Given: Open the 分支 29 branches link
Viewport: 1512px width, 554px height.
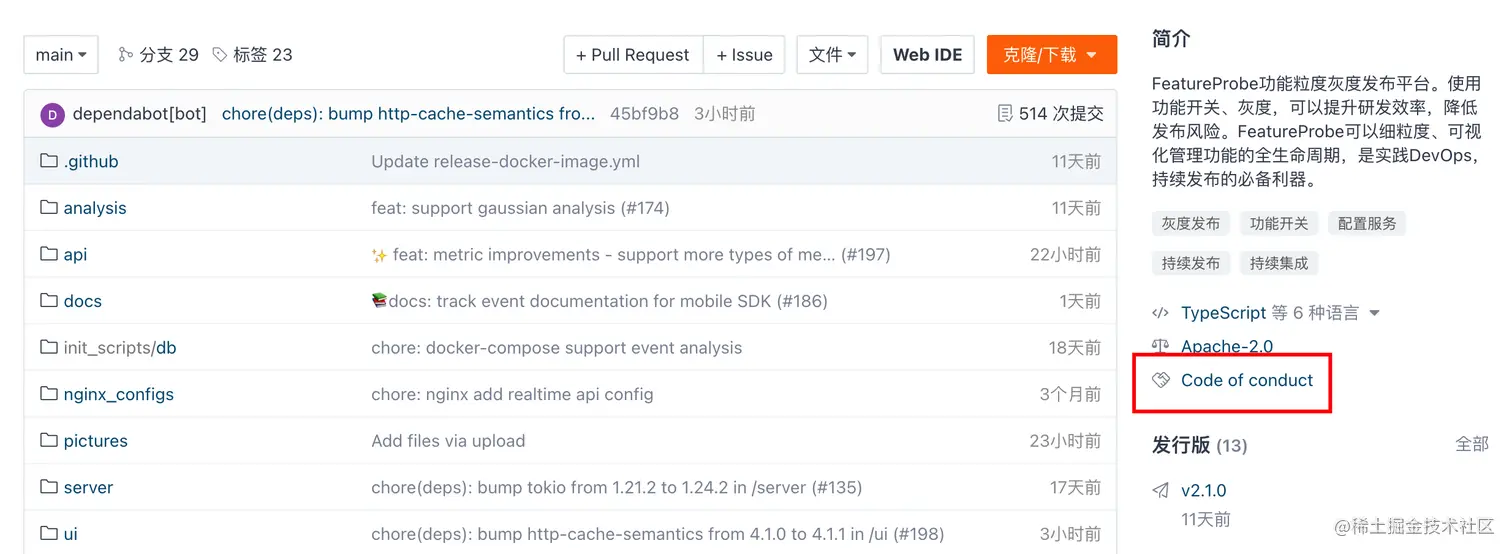Looking at the screenshot, I should 169,55.
